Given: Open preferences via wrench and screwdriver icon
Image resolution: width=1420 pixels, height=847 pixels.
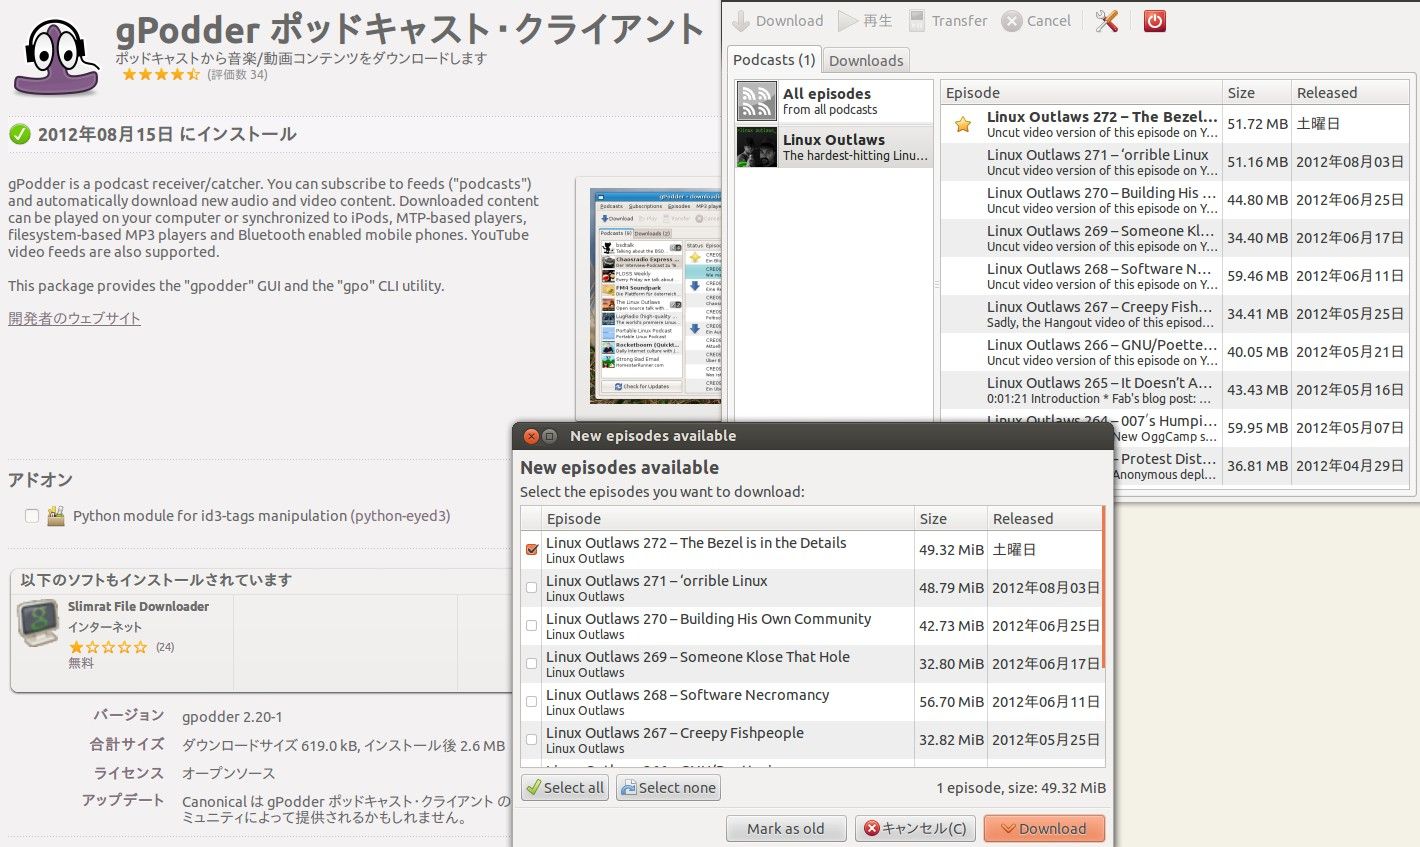Looking at the screenshot, I should (x=1106, y=20).
